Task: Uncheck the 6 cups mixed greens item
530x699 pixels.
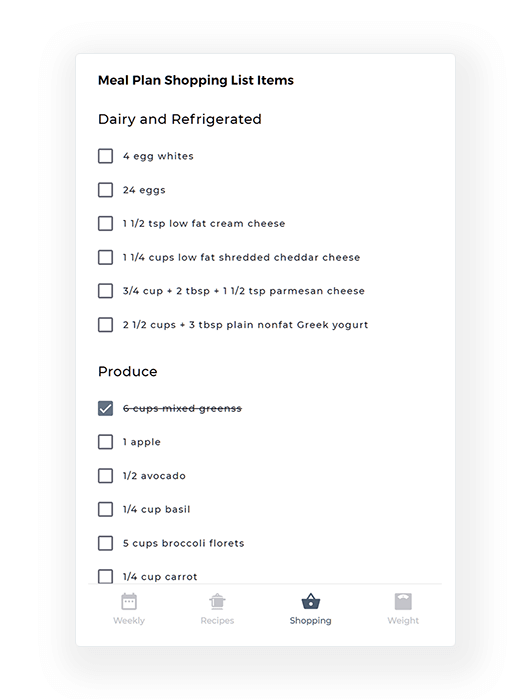Action: coord(105,408)
